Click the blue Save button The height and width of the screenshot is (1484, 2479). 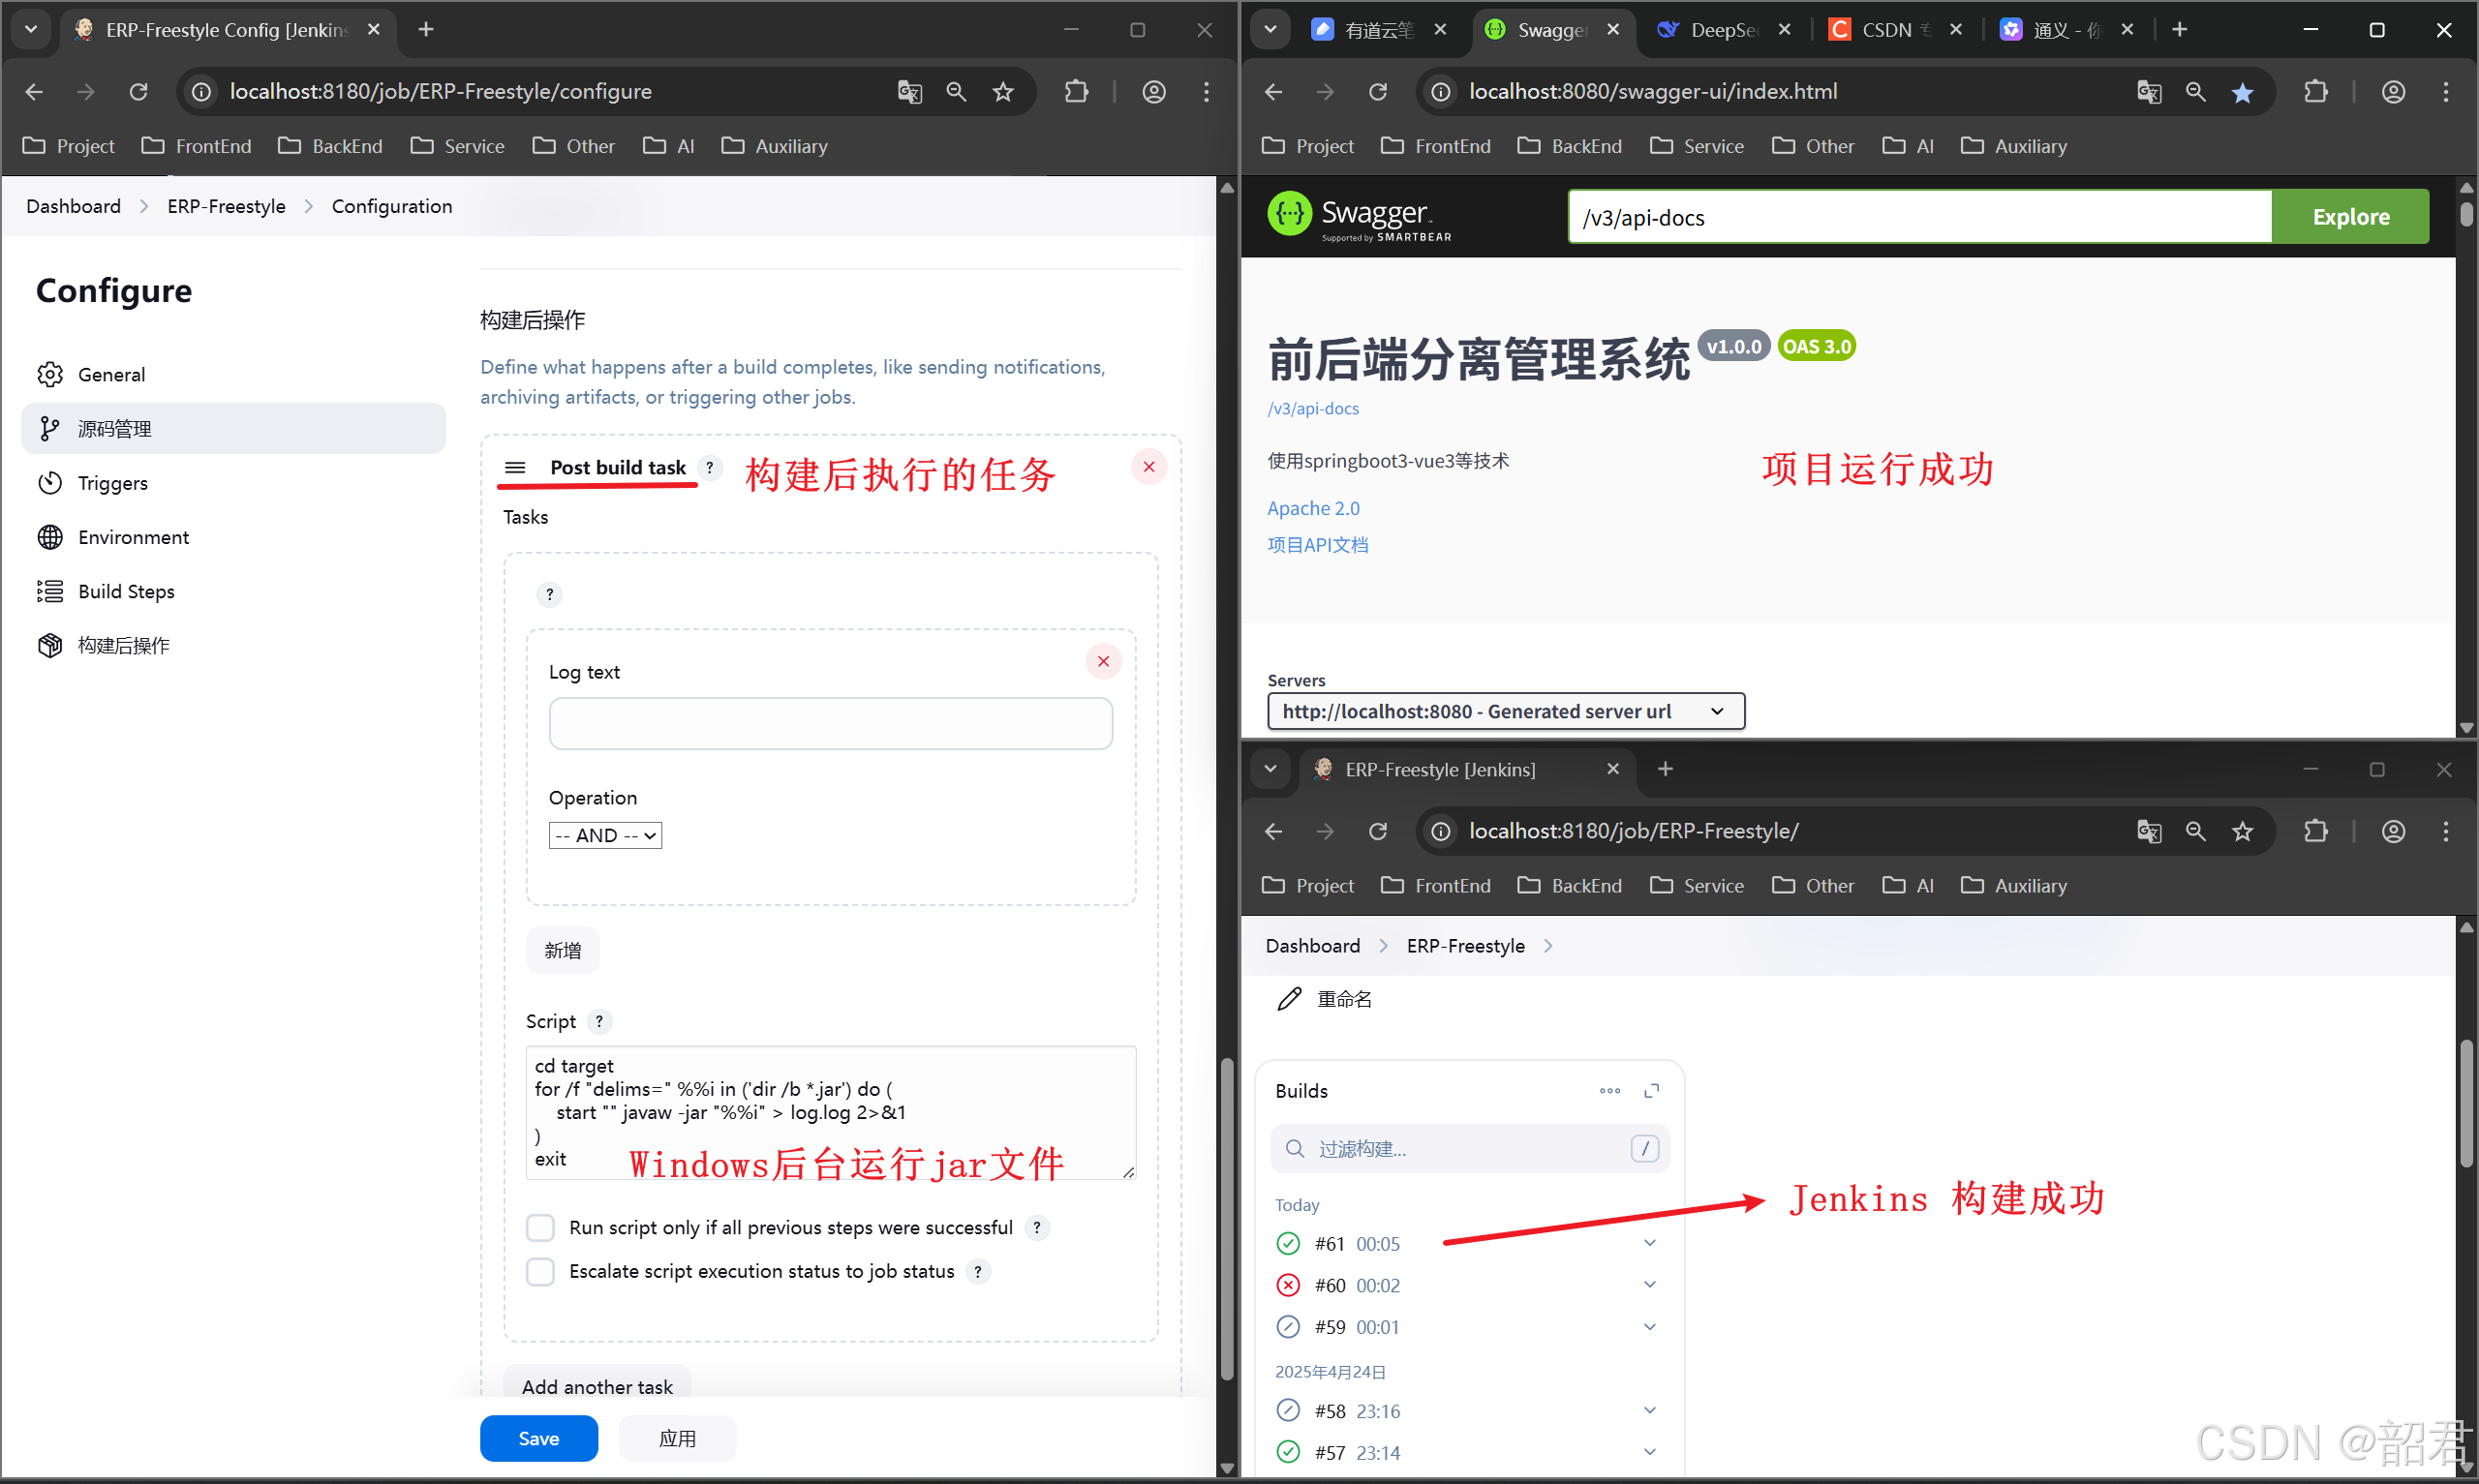pos(538,1438)
